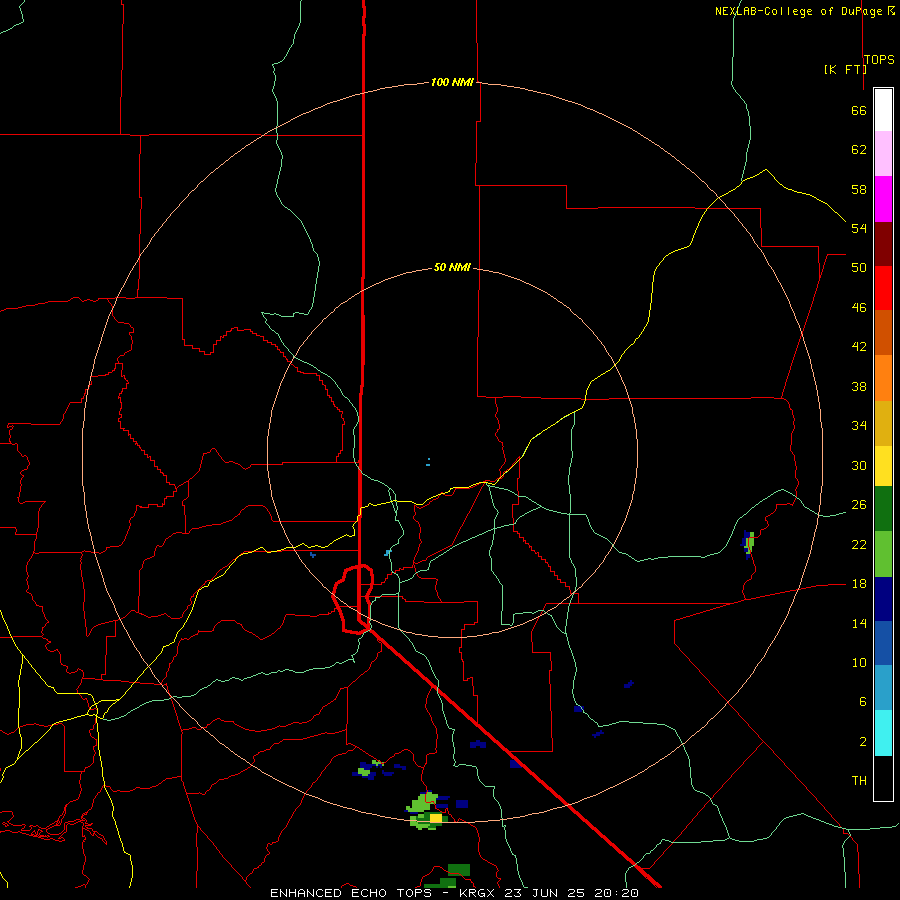The height and width of the screenshot is (900, 900).
Task: Click 'ENHANCED ECHO TOPS' in the bottom caption
Action: click(351, 893)
